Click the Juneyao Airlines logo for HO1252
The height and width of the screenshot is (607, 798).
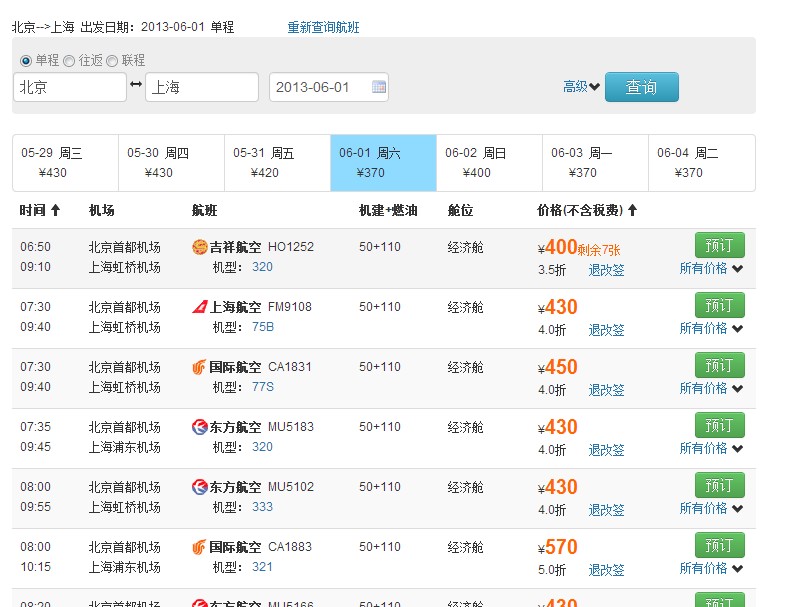pyautogui.click(x=200, y=247)
